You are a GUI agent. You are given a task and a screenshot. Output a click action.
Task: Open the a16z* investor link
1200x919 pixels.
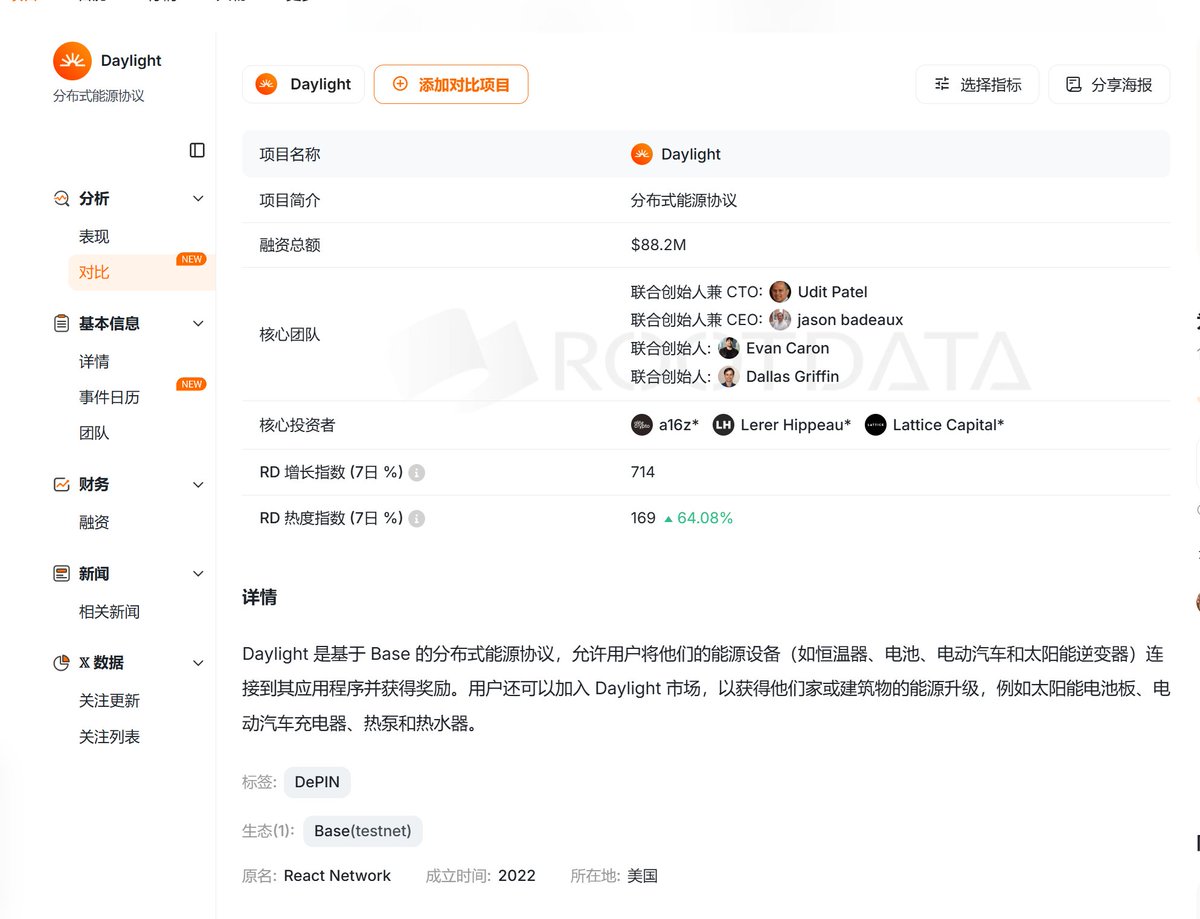coord(679,425)
